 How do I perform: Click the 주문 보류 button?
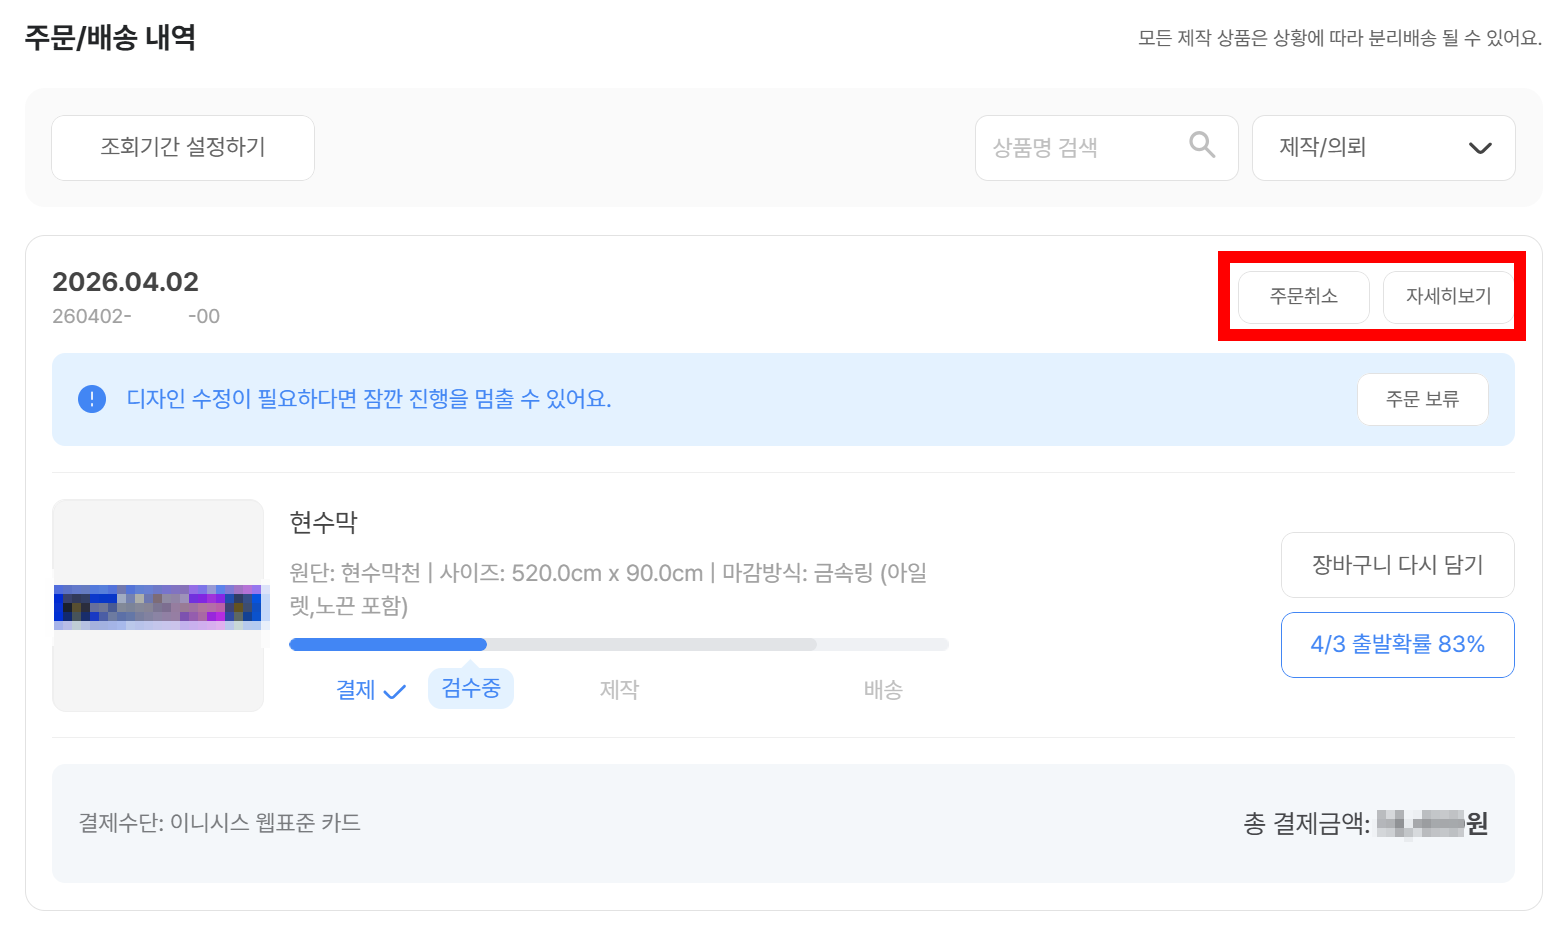coord(1422,399)
